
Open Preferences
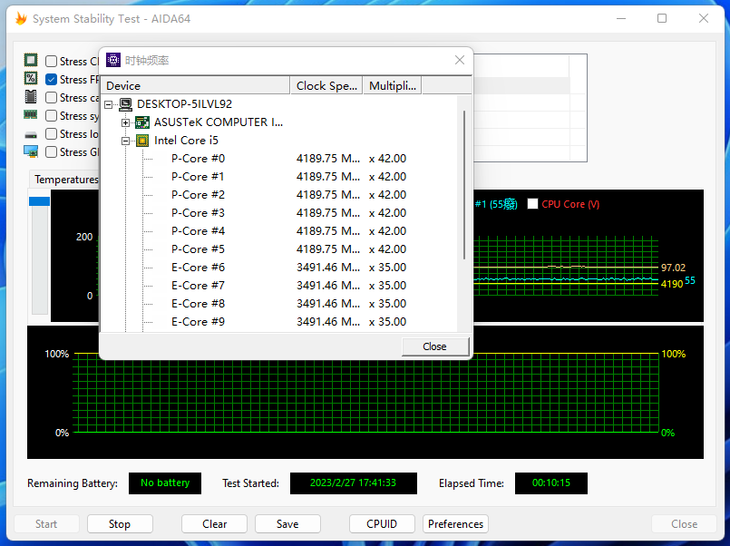455,524
